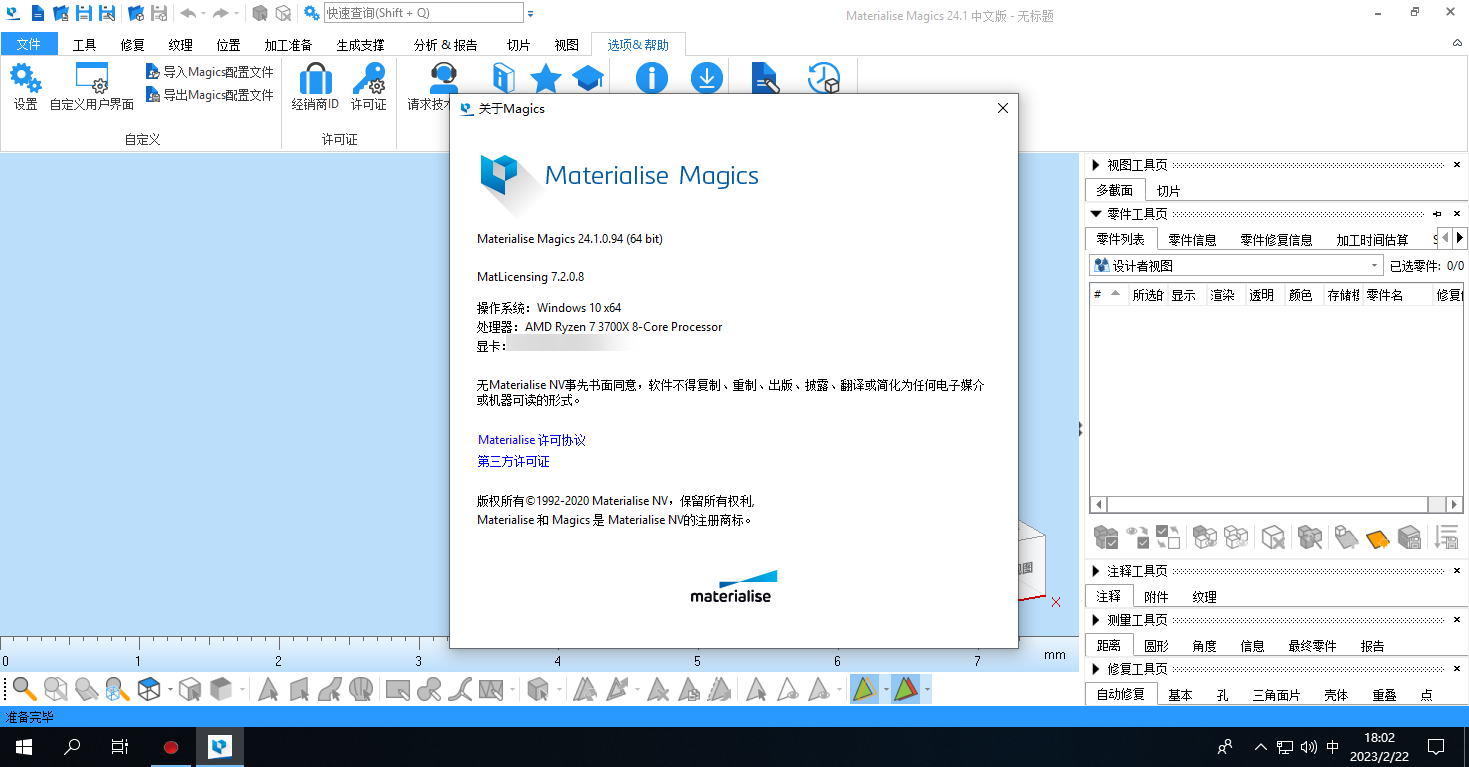Expand the 测量工具页 panel triangle
Screen dimensions: 1469x767
click(1095, 620)
